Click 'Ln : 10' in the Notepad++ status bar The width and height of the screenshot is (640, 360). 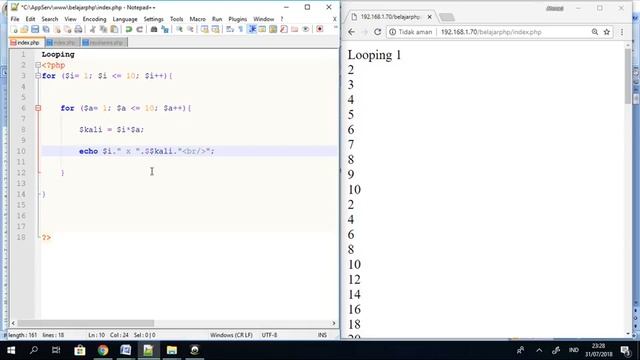pos(97,335)
